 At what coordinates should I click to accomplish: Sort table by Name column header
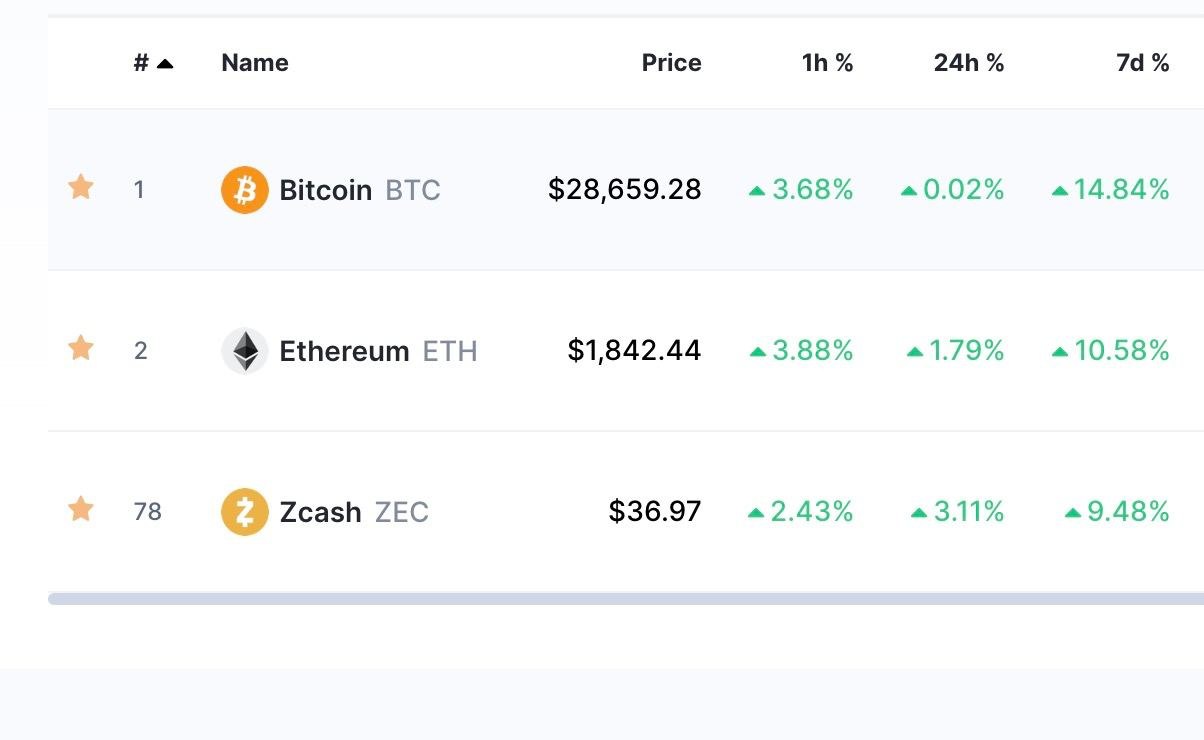coord(255,63)
